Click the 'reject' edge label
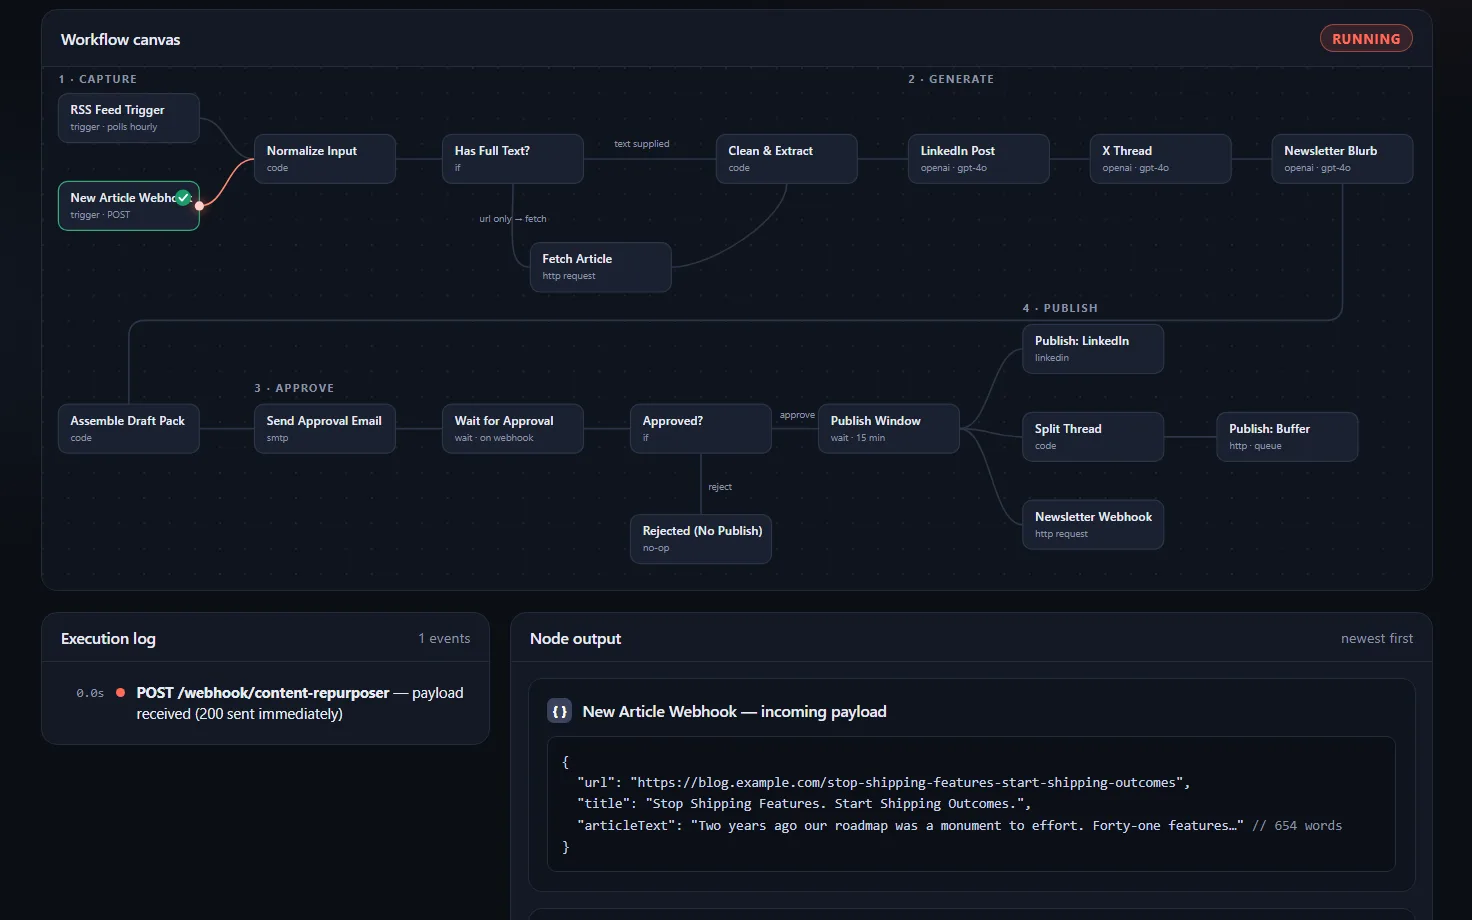 point(720,487)
